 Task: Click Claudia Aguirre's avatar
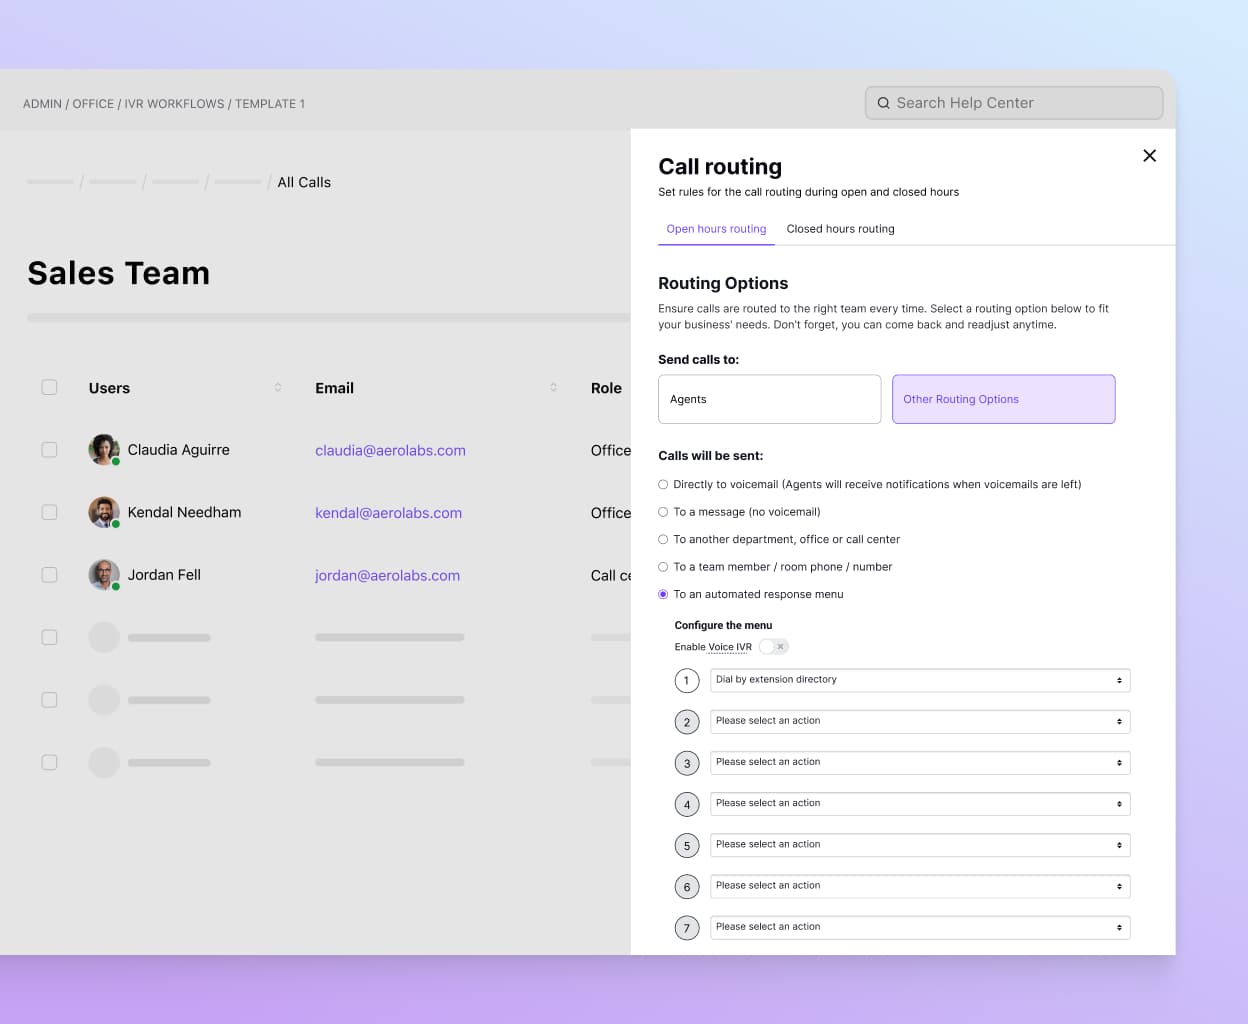tap(103, 450)
